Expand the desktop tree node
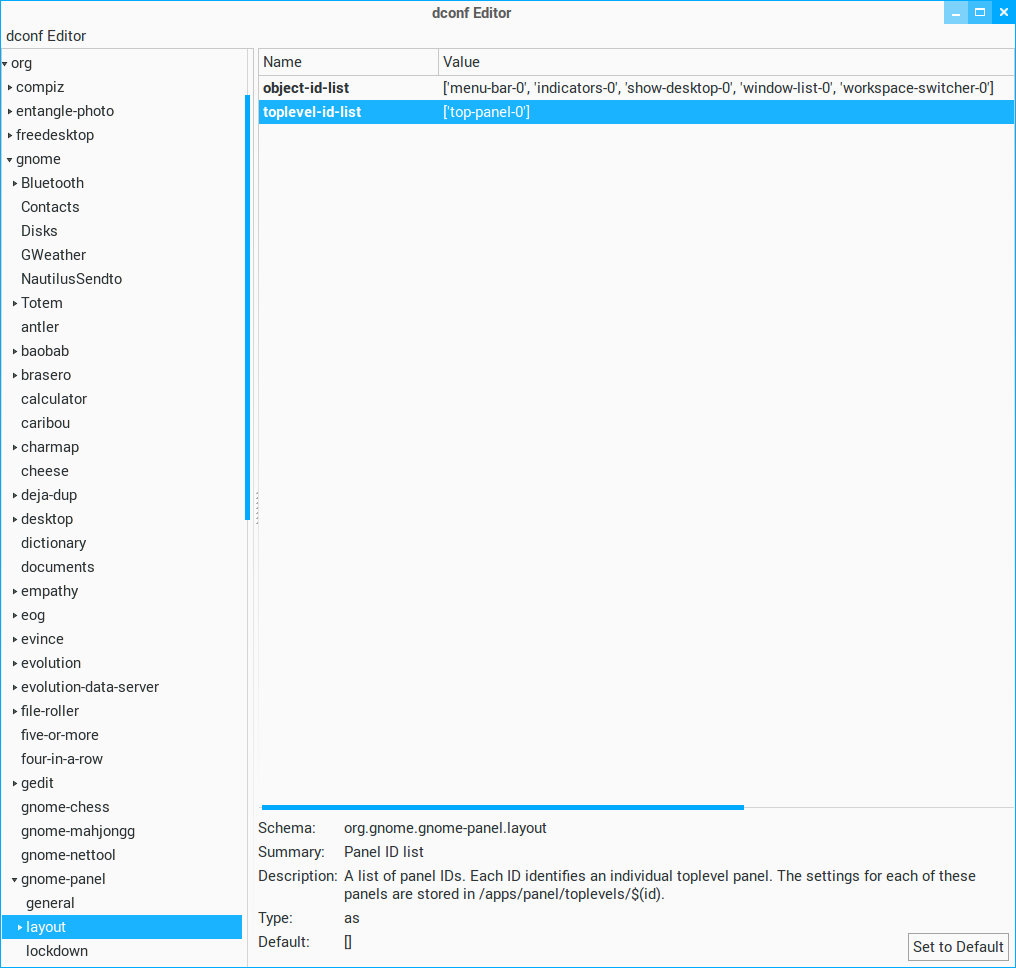 (15, 520)
